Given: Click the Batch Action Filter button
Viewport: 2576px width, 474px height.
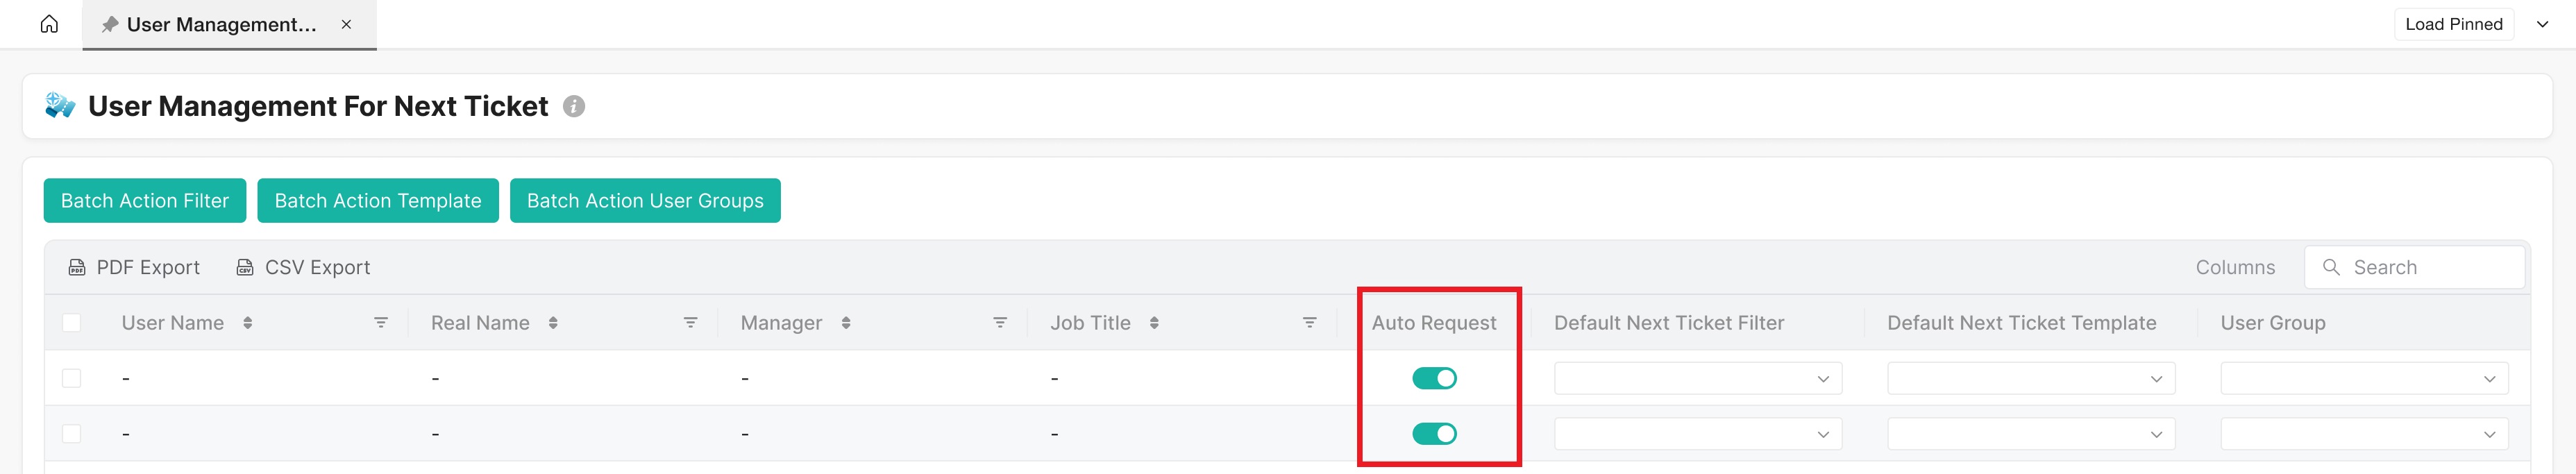Looking at the screenshot, I should click(x=144, y=200).
